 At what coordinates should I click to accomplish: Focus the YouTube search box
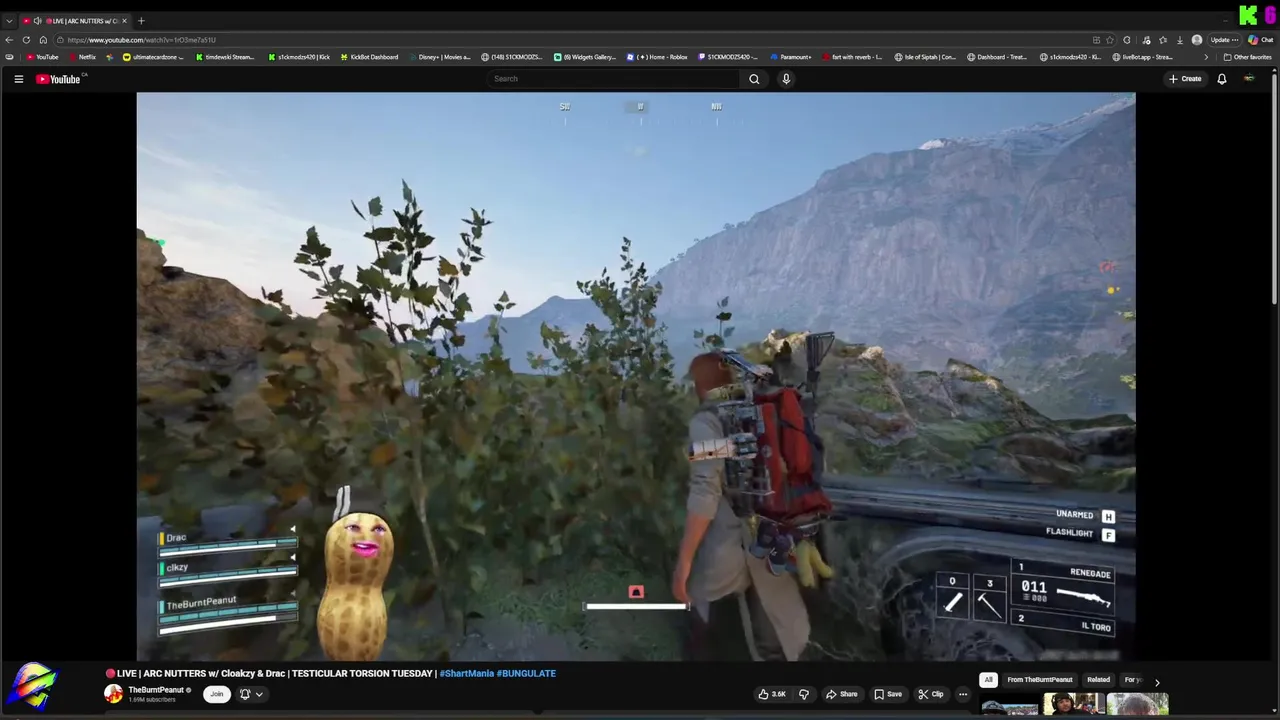click(x=614, y=79)
